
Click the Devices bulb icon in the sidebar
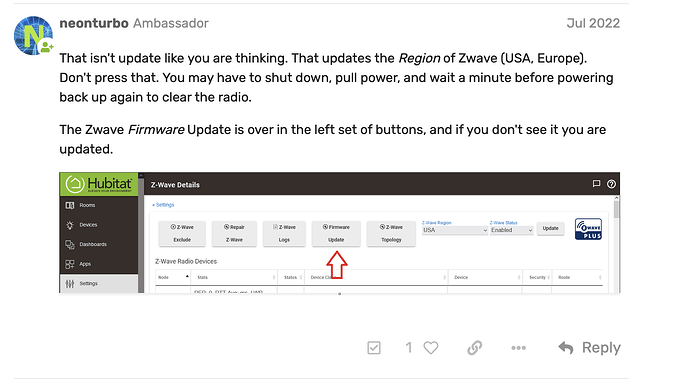pyautogui.click(x=70, y=225)
